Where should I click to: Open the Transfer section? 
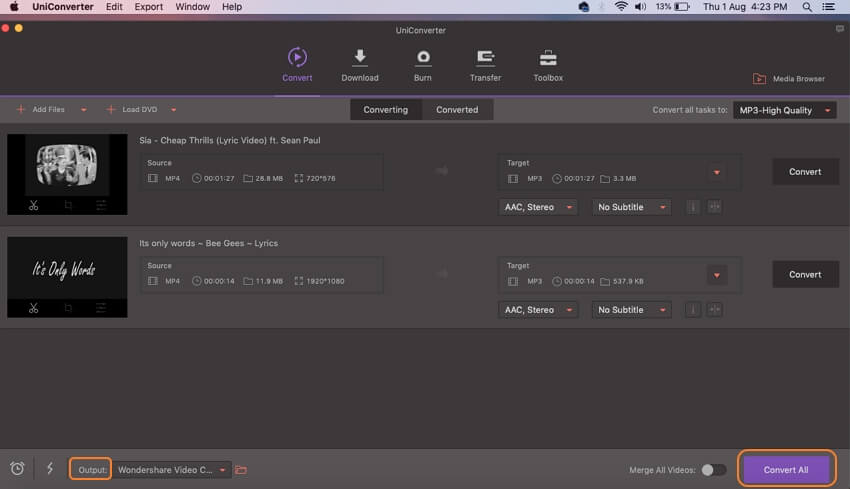coord(485,65)
